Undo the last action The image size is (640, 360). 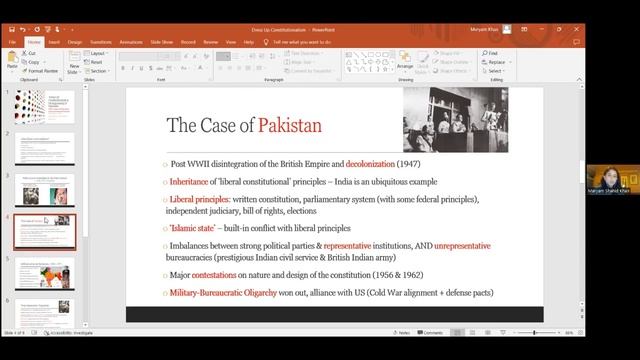pyautogui.click(x=22, y=29)
